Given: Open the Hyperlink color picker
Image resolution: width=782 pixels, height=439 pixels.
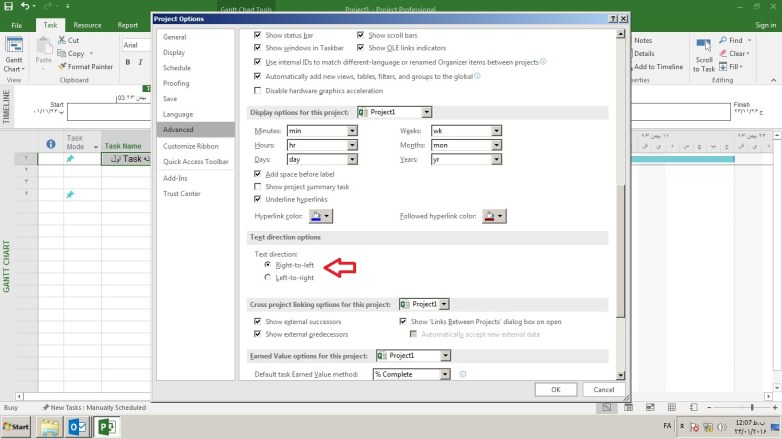Looking at the screenshot, I should [320, 216].
